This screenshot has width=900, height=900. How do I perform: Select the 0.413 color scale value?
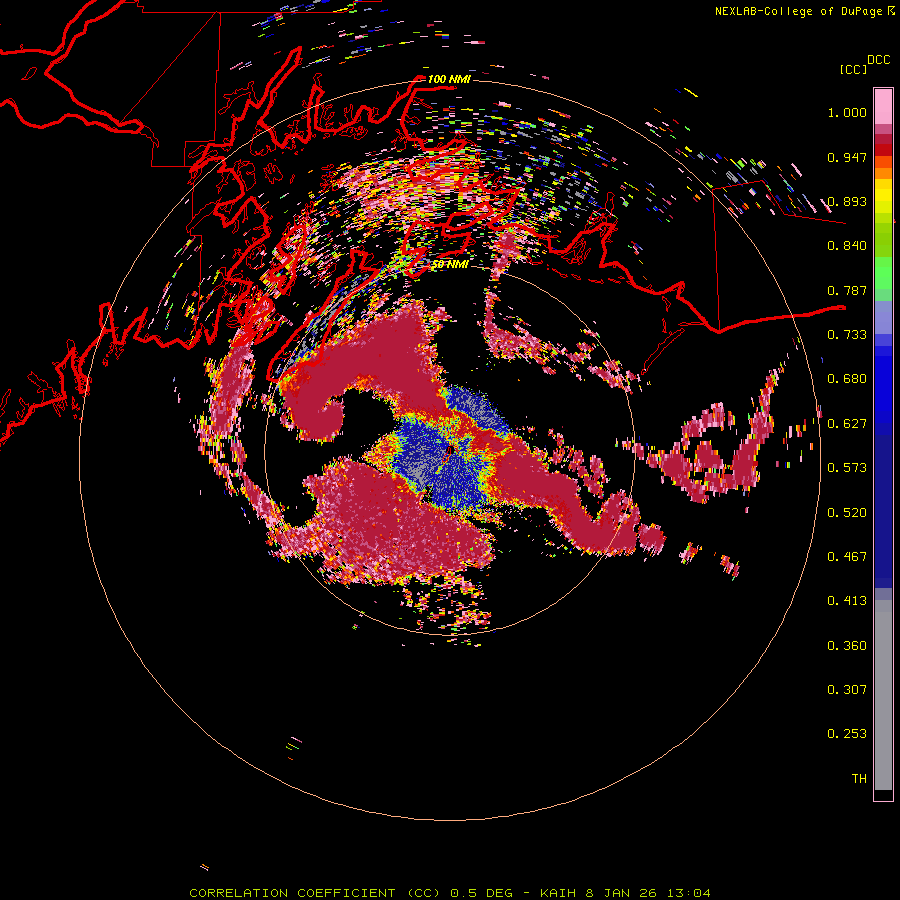pyautogui.click(x=847, y=601)
